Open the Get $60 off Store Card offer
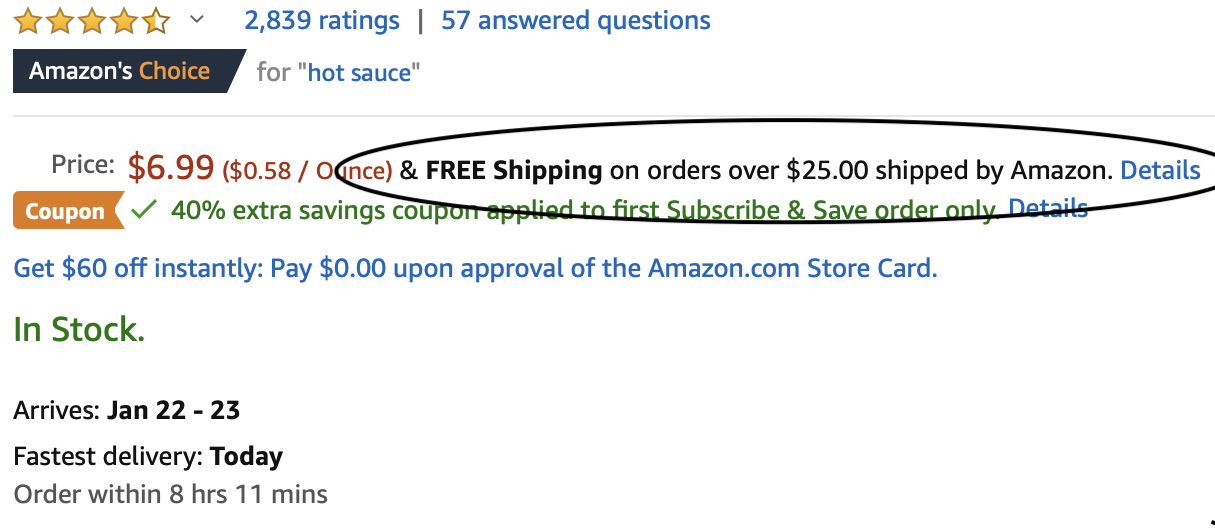 coord(475,268)
